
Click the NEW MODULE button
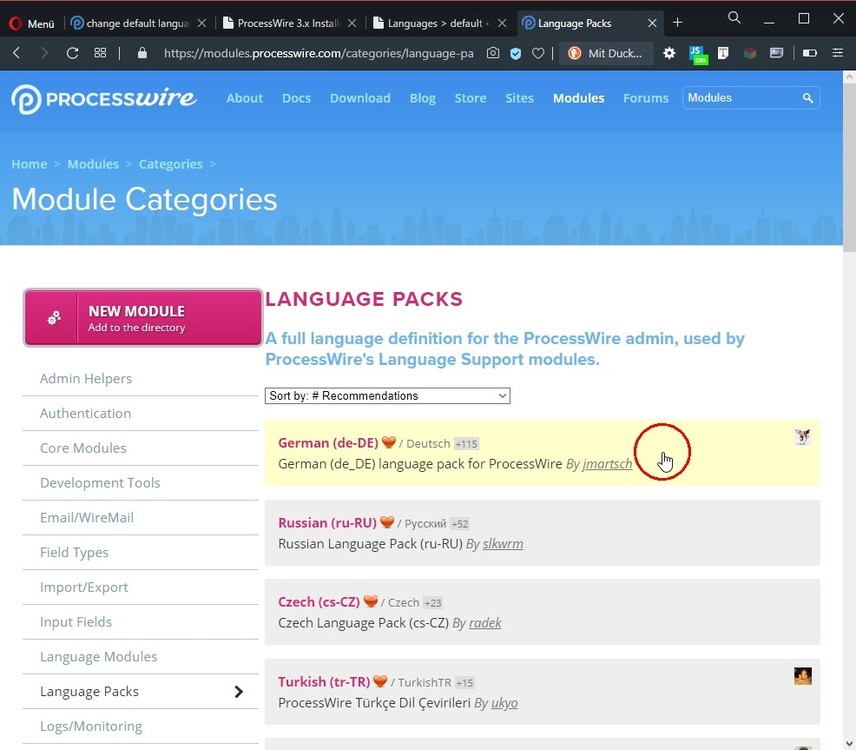point(143,318)
